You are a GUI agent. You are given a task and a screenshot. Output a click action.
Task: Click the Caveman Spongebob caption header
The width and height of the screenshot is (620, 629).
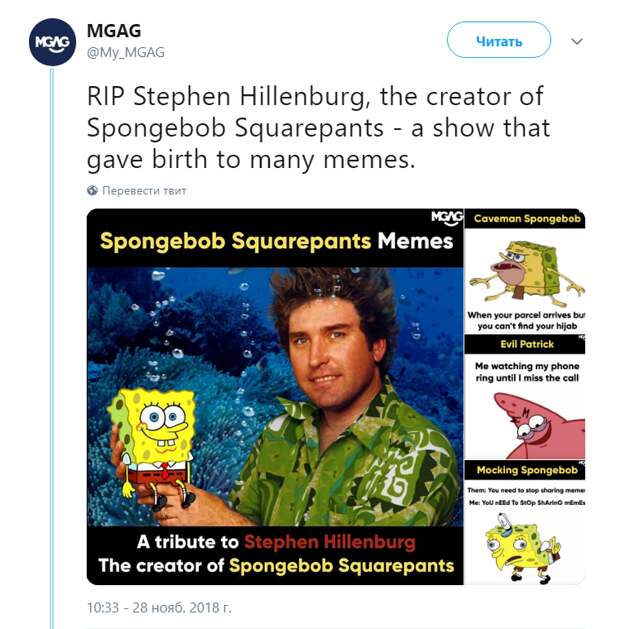tap(525, 219)
